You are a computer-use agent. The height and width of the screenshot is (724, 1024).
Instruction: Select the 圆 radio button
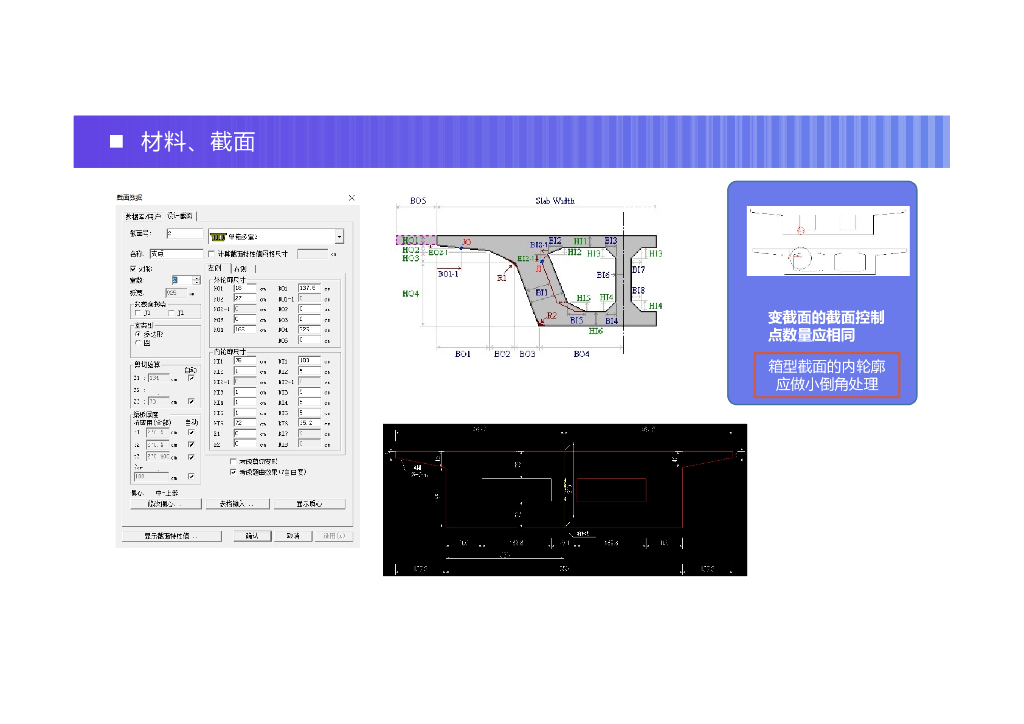coord(138,343)
